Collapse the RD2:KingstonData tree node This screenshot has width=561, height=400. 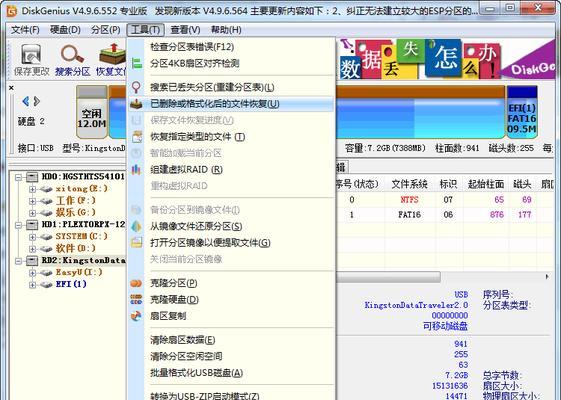point(19,261)
